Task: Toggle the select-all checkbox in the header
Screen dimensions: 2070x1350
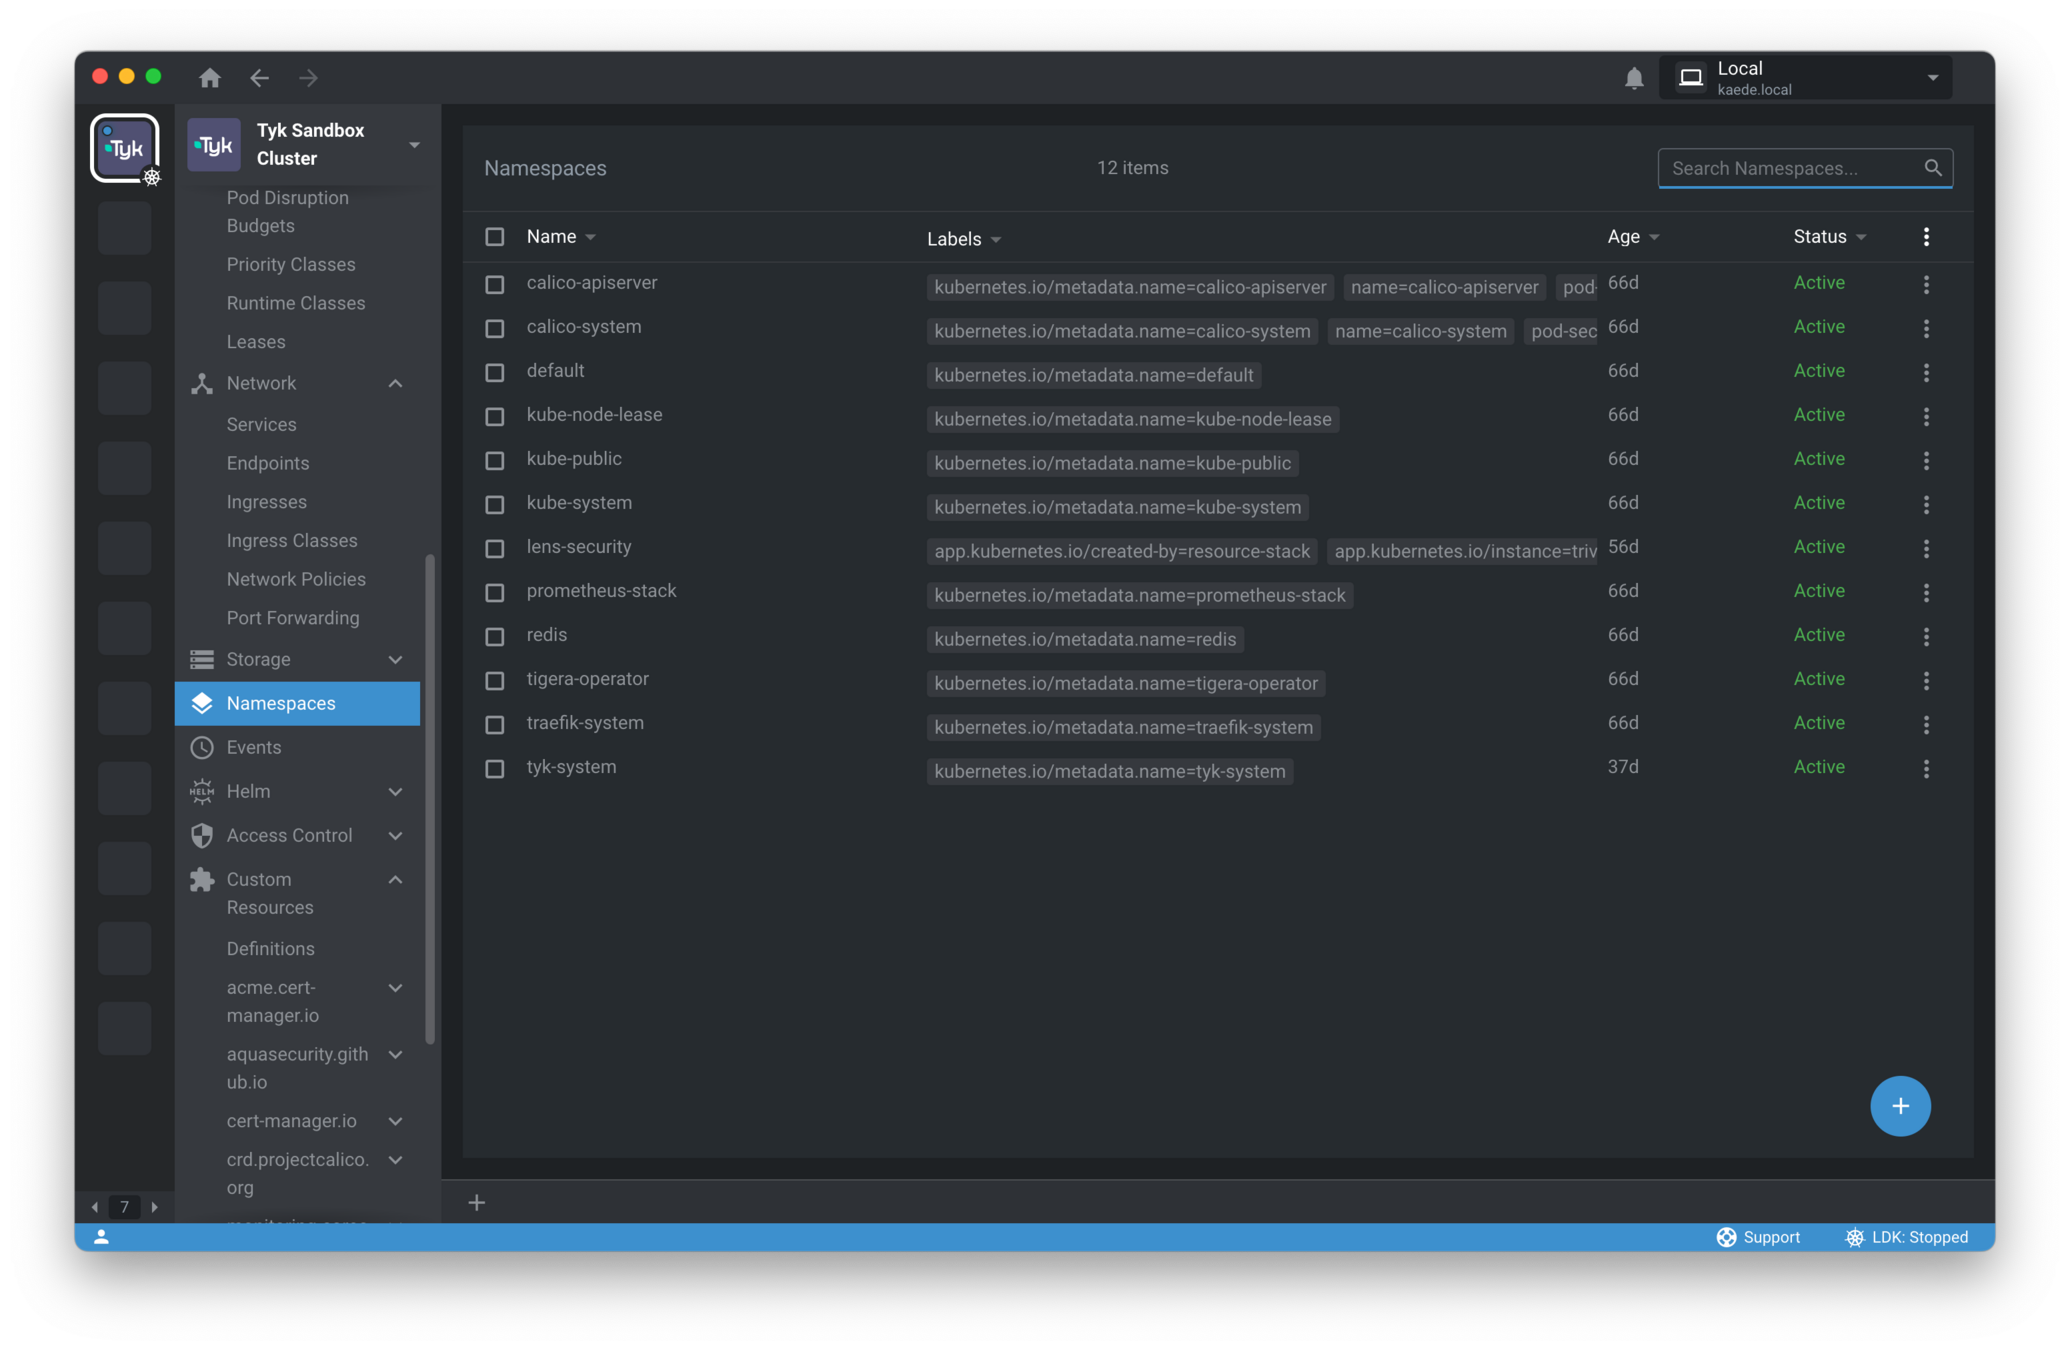Action: pyautogui.click(x=494, y=237)
